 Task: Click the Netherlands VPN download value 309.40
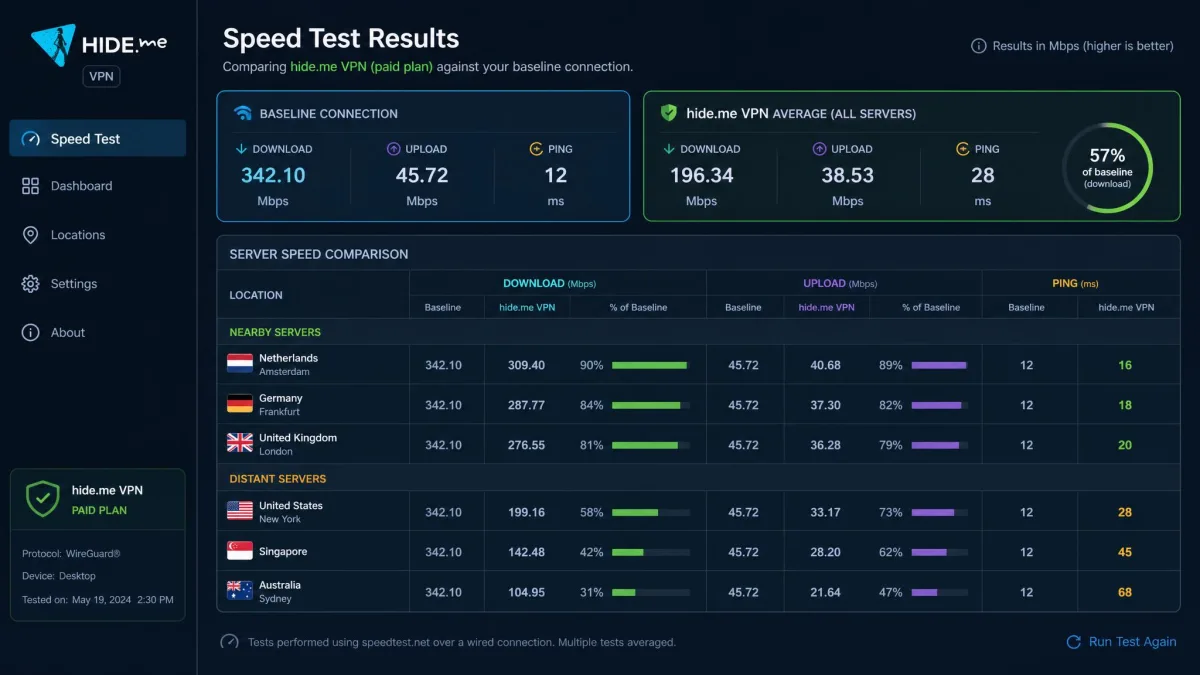pyautogui.click(x=526, y=365)
